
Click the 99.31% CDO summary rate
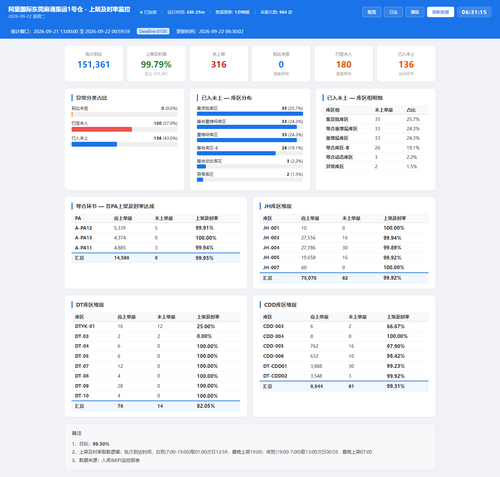coord(396,386)
